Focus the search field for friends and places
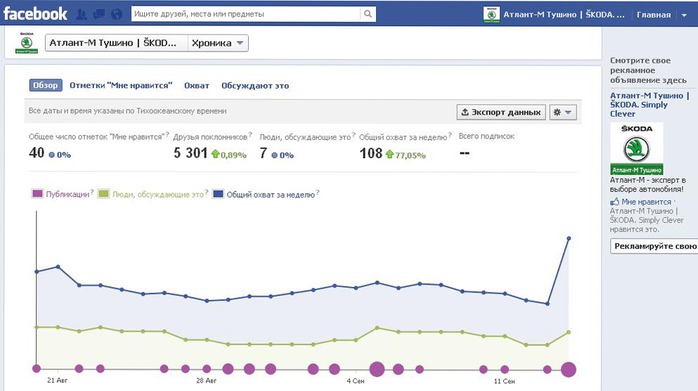 [x=246, y=14]
